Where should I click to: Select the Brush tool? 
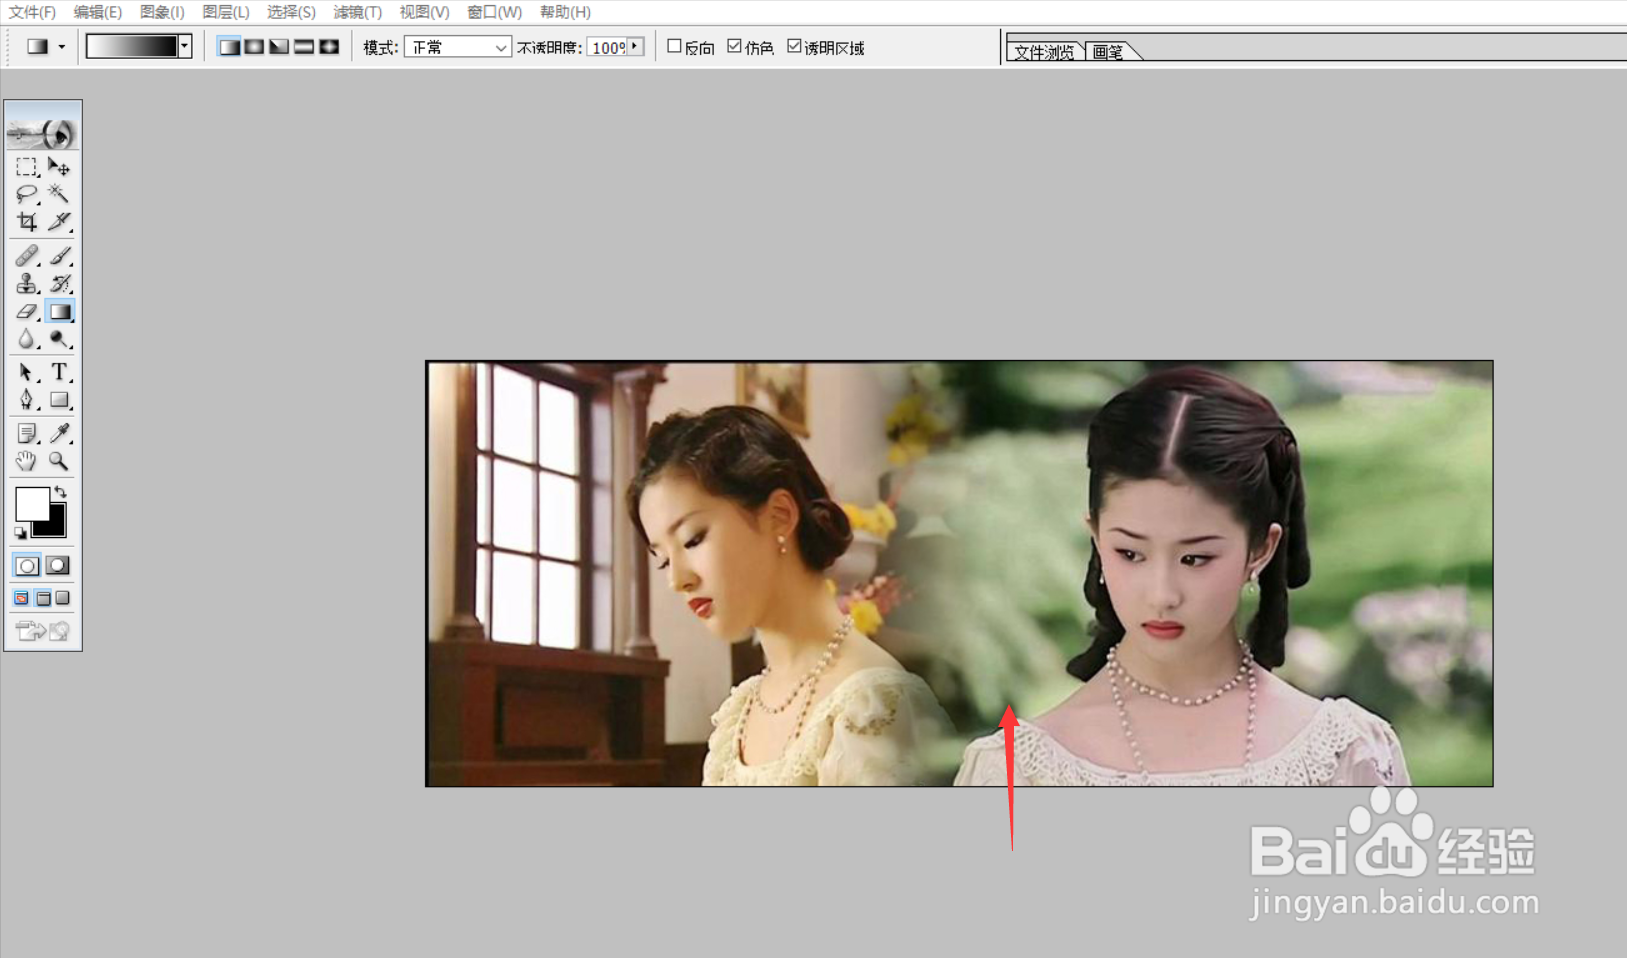click(59, 256)
